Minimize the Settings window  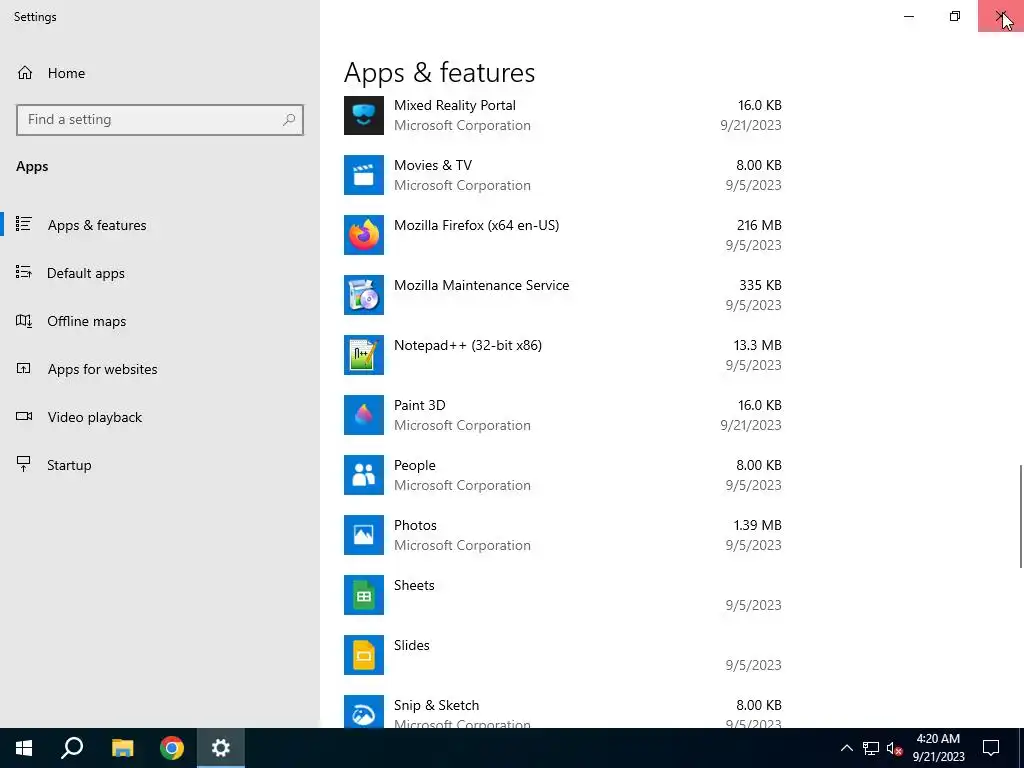909,16
